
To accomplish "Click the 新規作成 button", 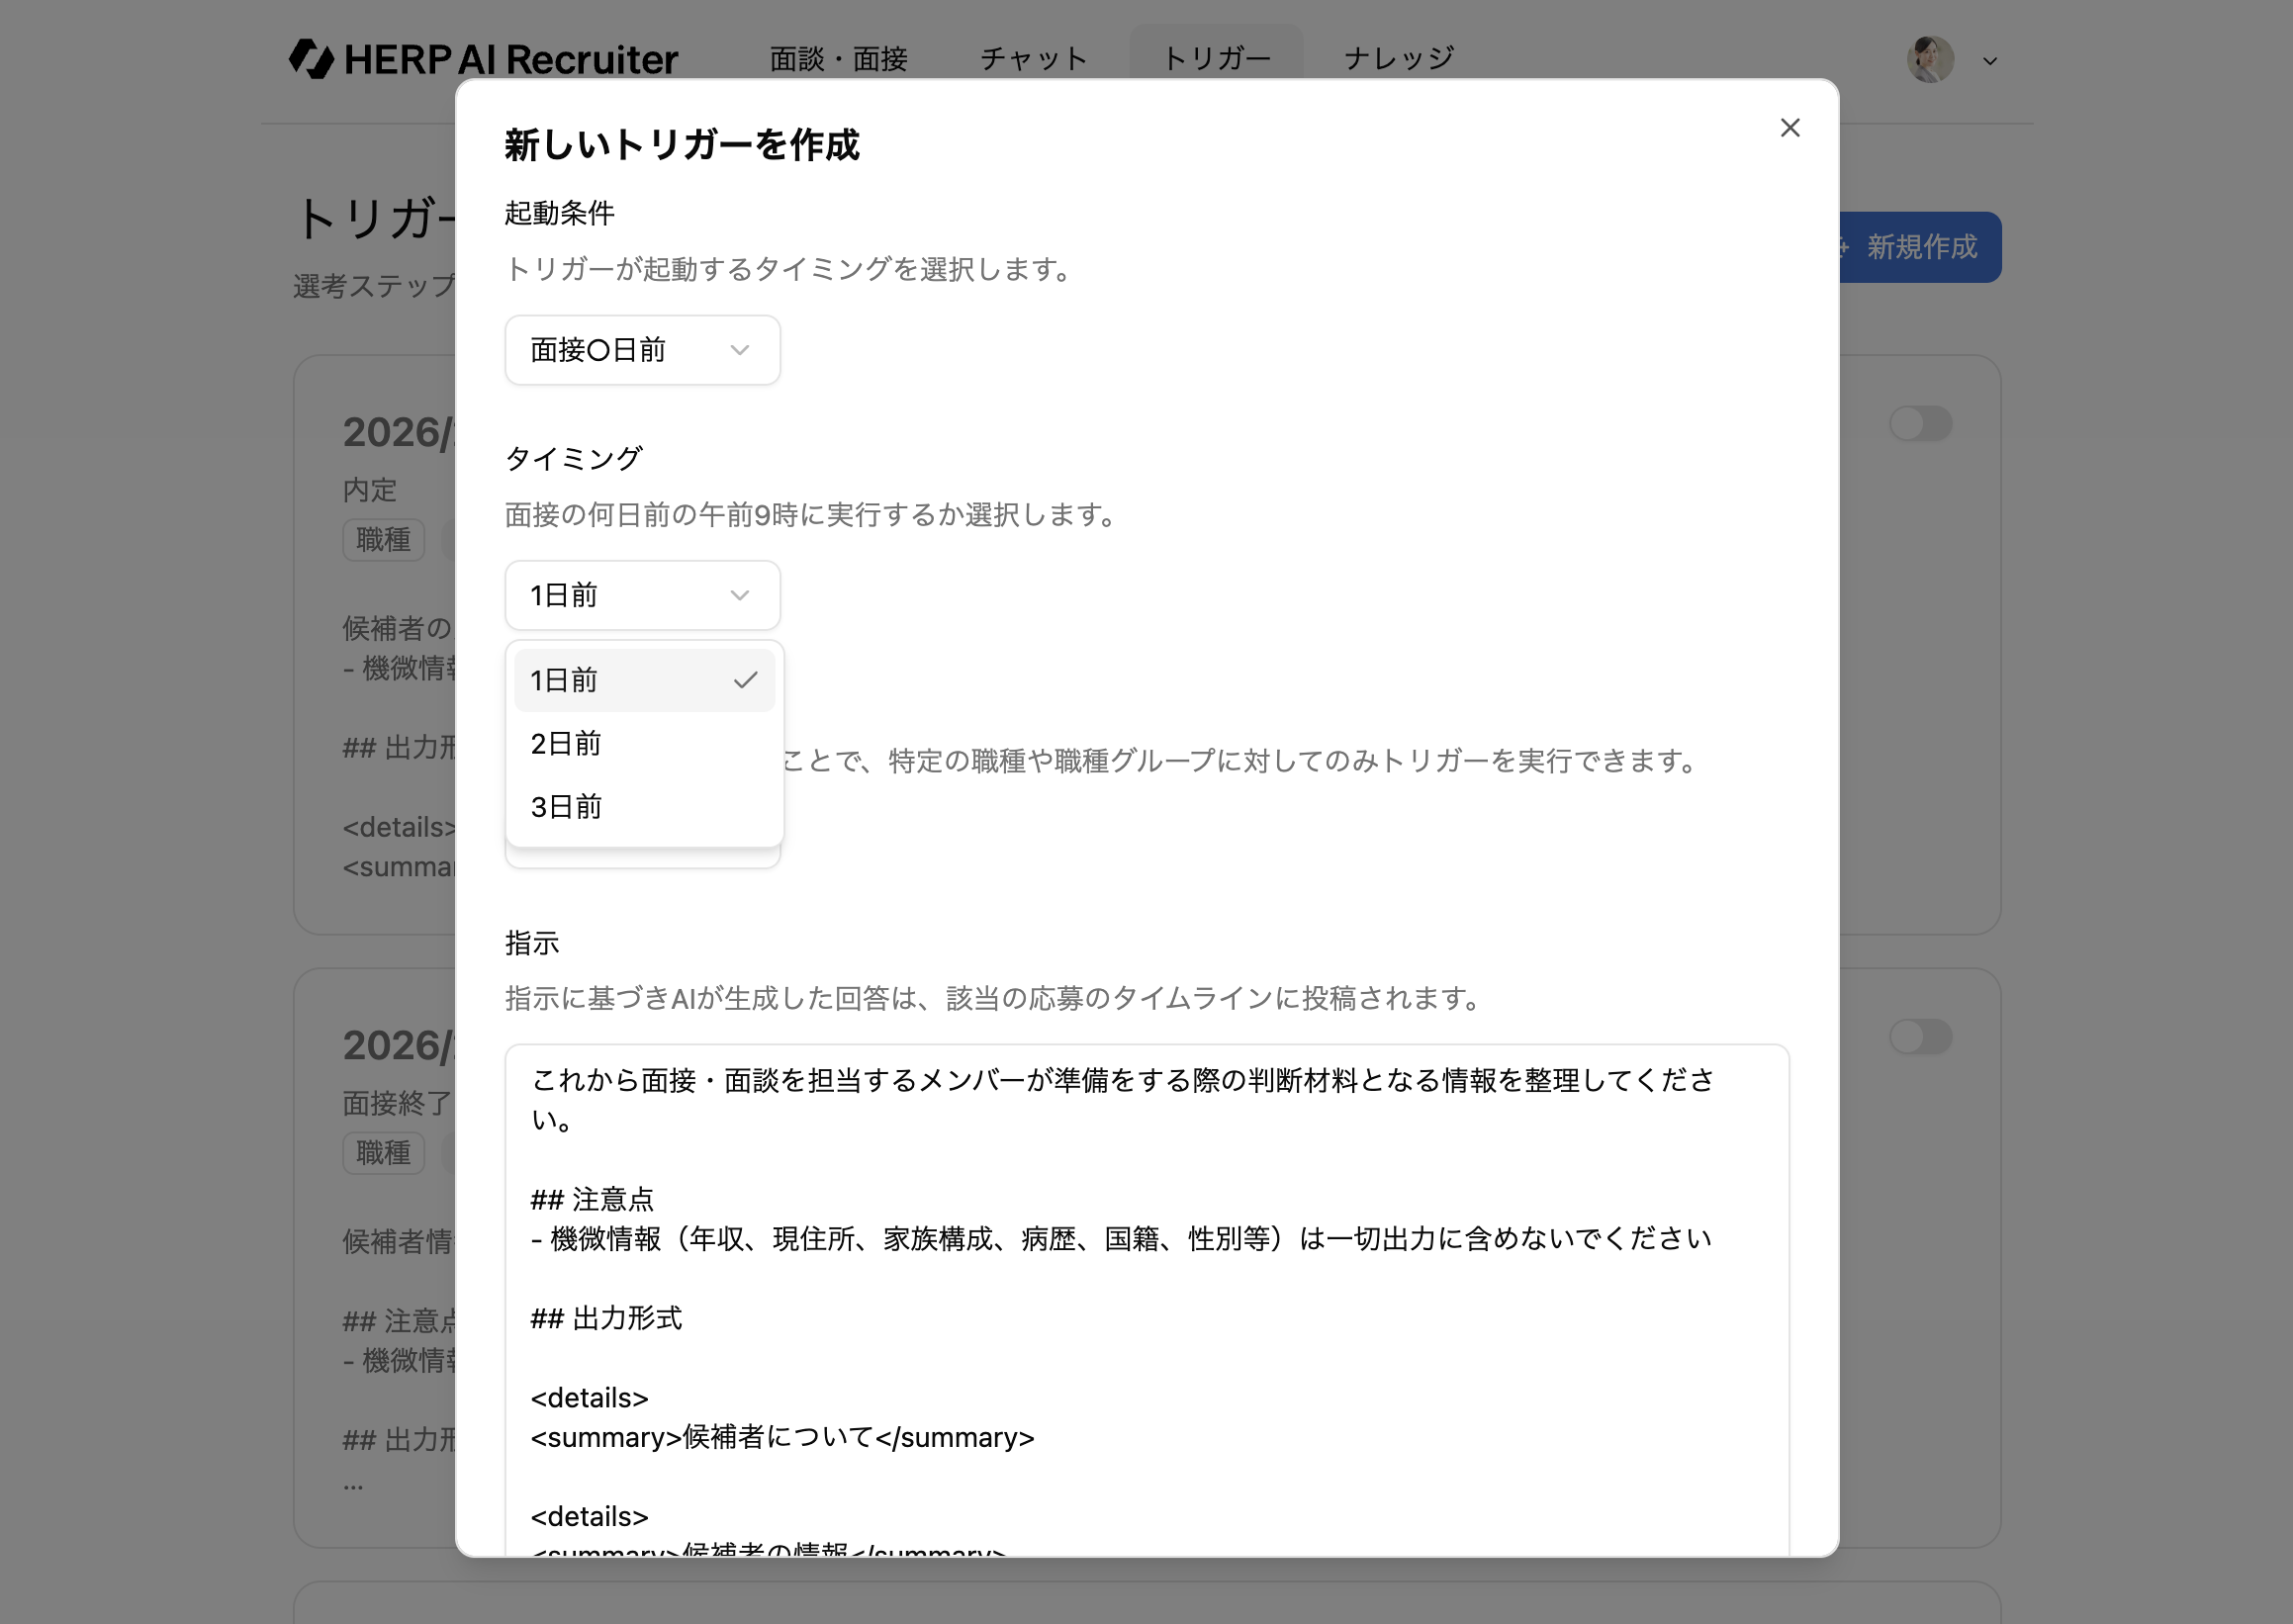I will tap(1920, 247).
